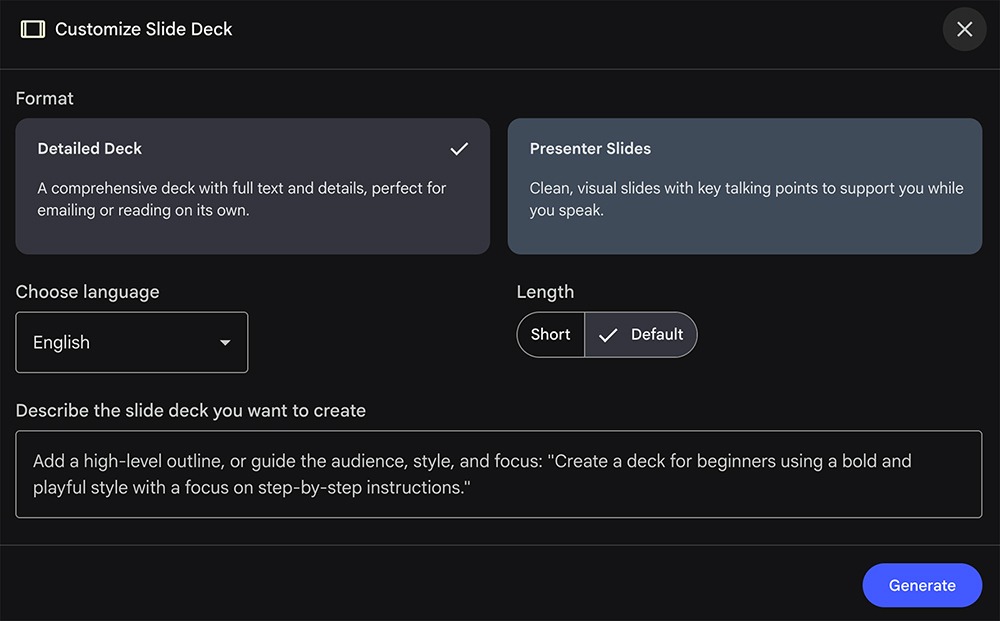Click the "Describe the slide deck" label

pyautogui.click(x=191, y=410)
